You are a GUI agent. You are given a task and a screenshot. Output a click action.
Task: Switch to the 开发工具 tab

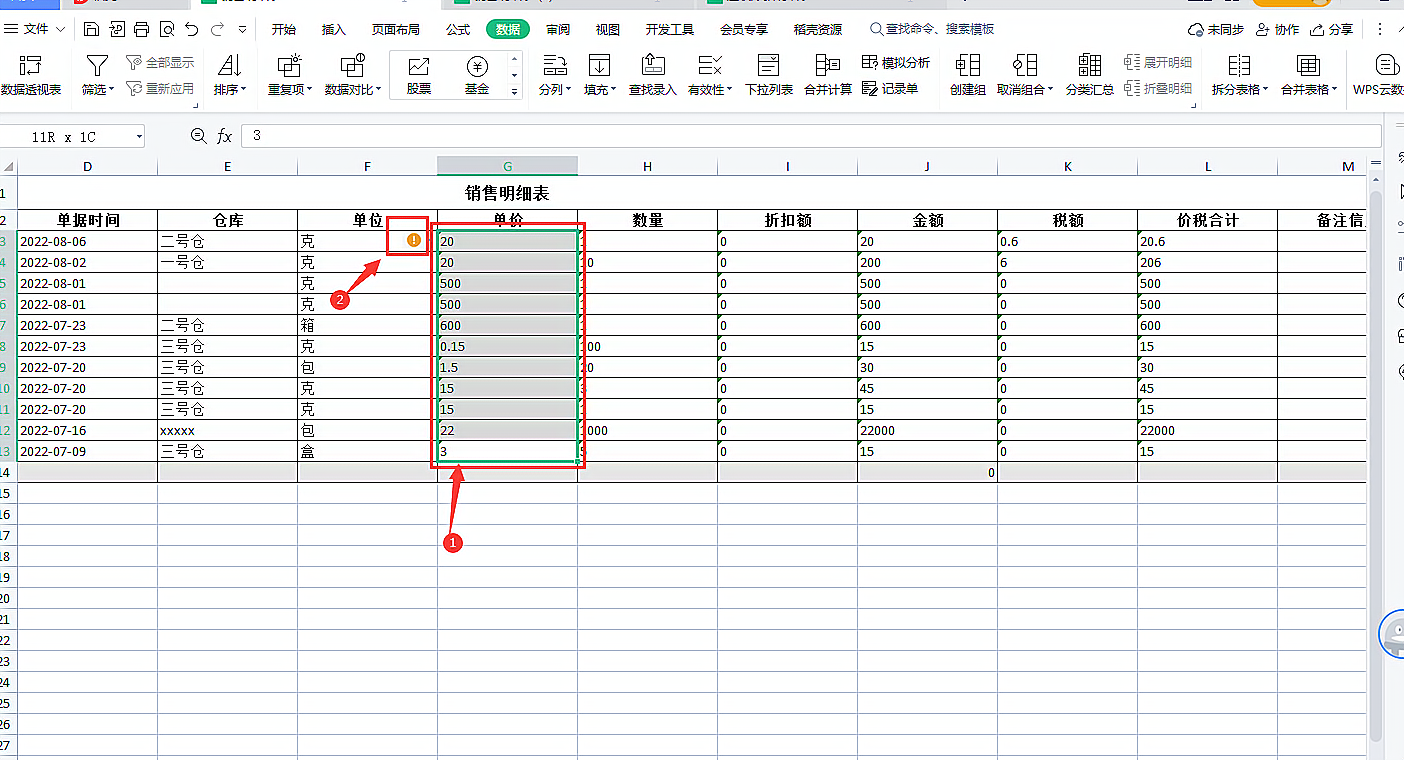tap(670, 30)
